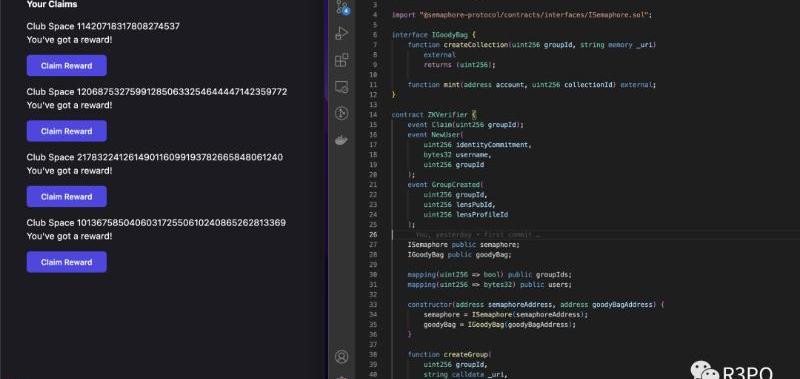Open the Docker whale view

click(341, 140)
